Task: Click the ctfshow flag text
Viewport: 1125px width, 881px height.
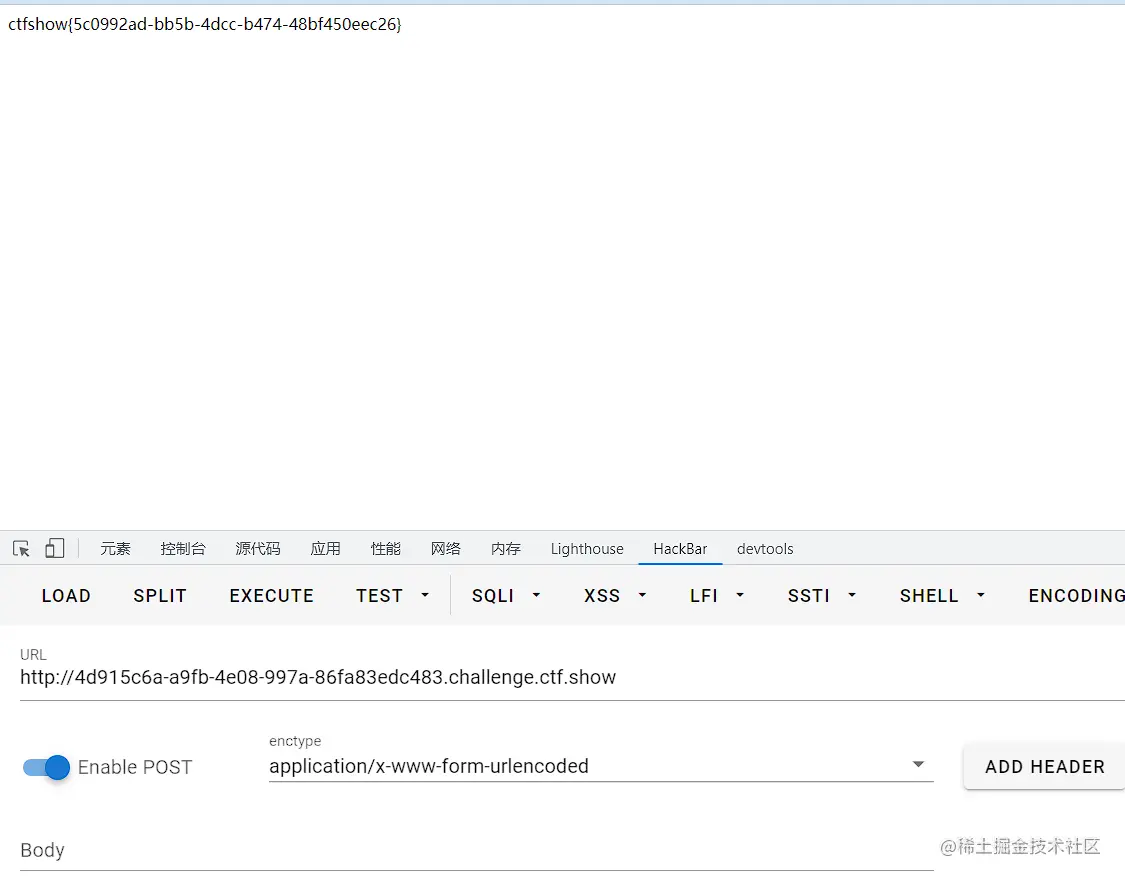Action: (x=204, y=24)
